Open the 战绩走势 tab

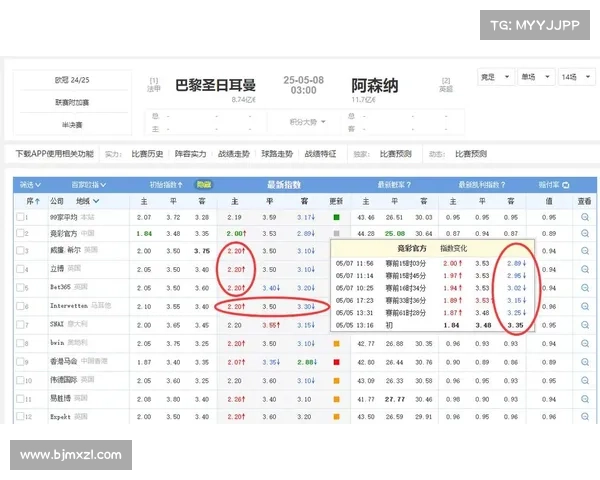pos(234,154)
